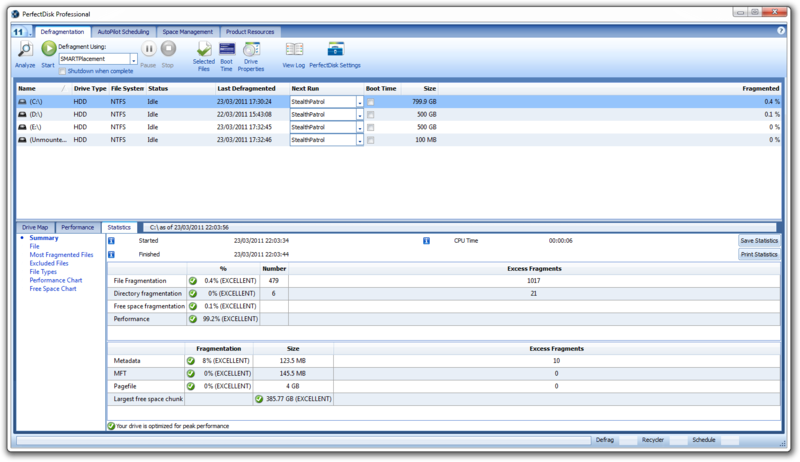
Task: Click File Fragmentation green check icon
Action: coord(193,281)
